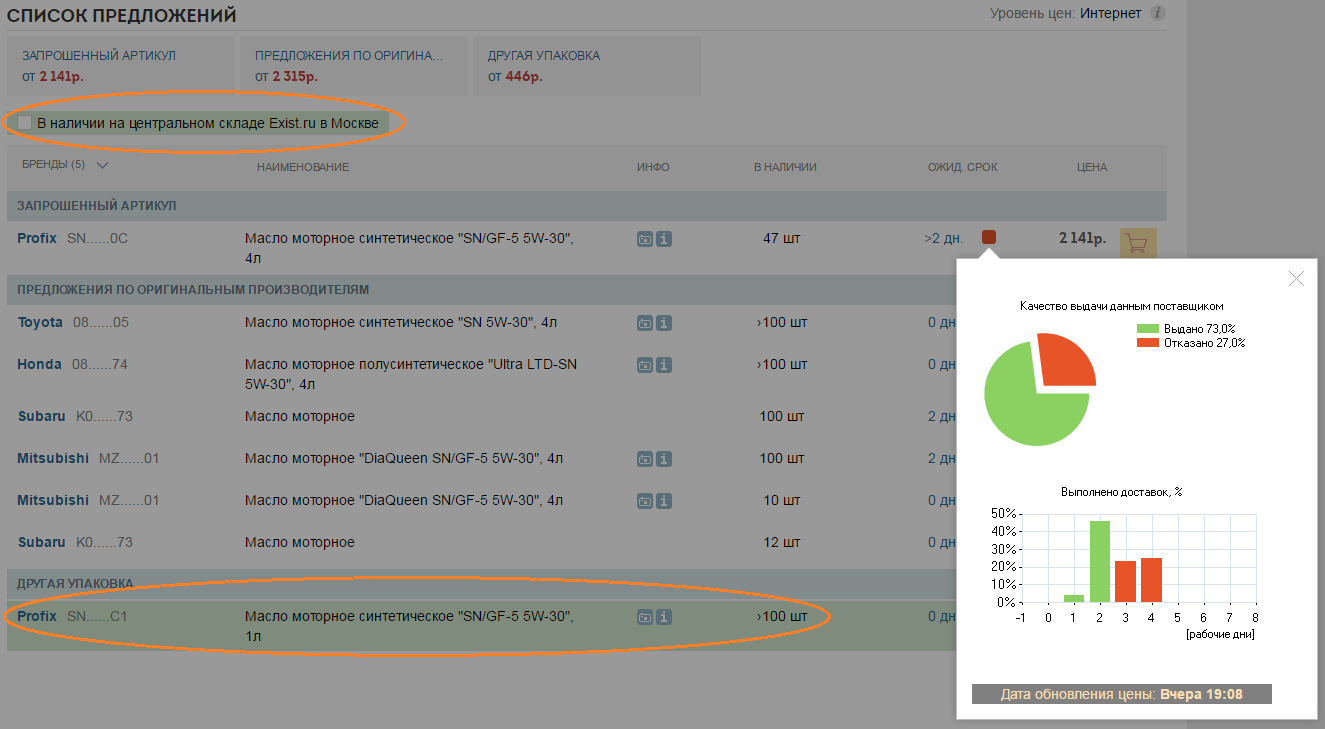
Task: Select the Запрошенный артикул price tab
Action: [120, 66]
